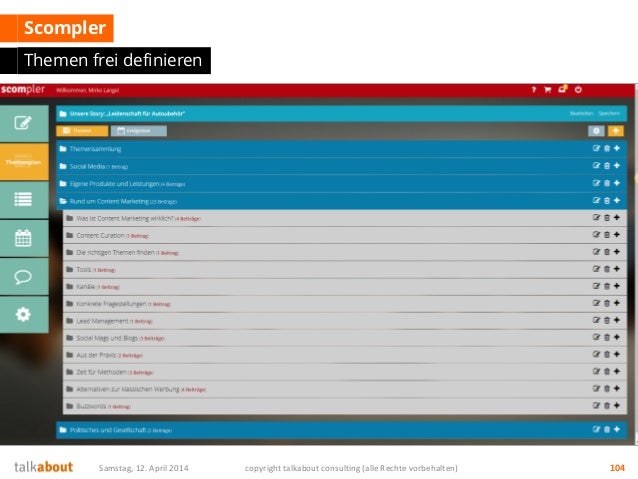Select the Themenplan sidebar tile
The image size is (638, 479).
(x=24, y=162)
